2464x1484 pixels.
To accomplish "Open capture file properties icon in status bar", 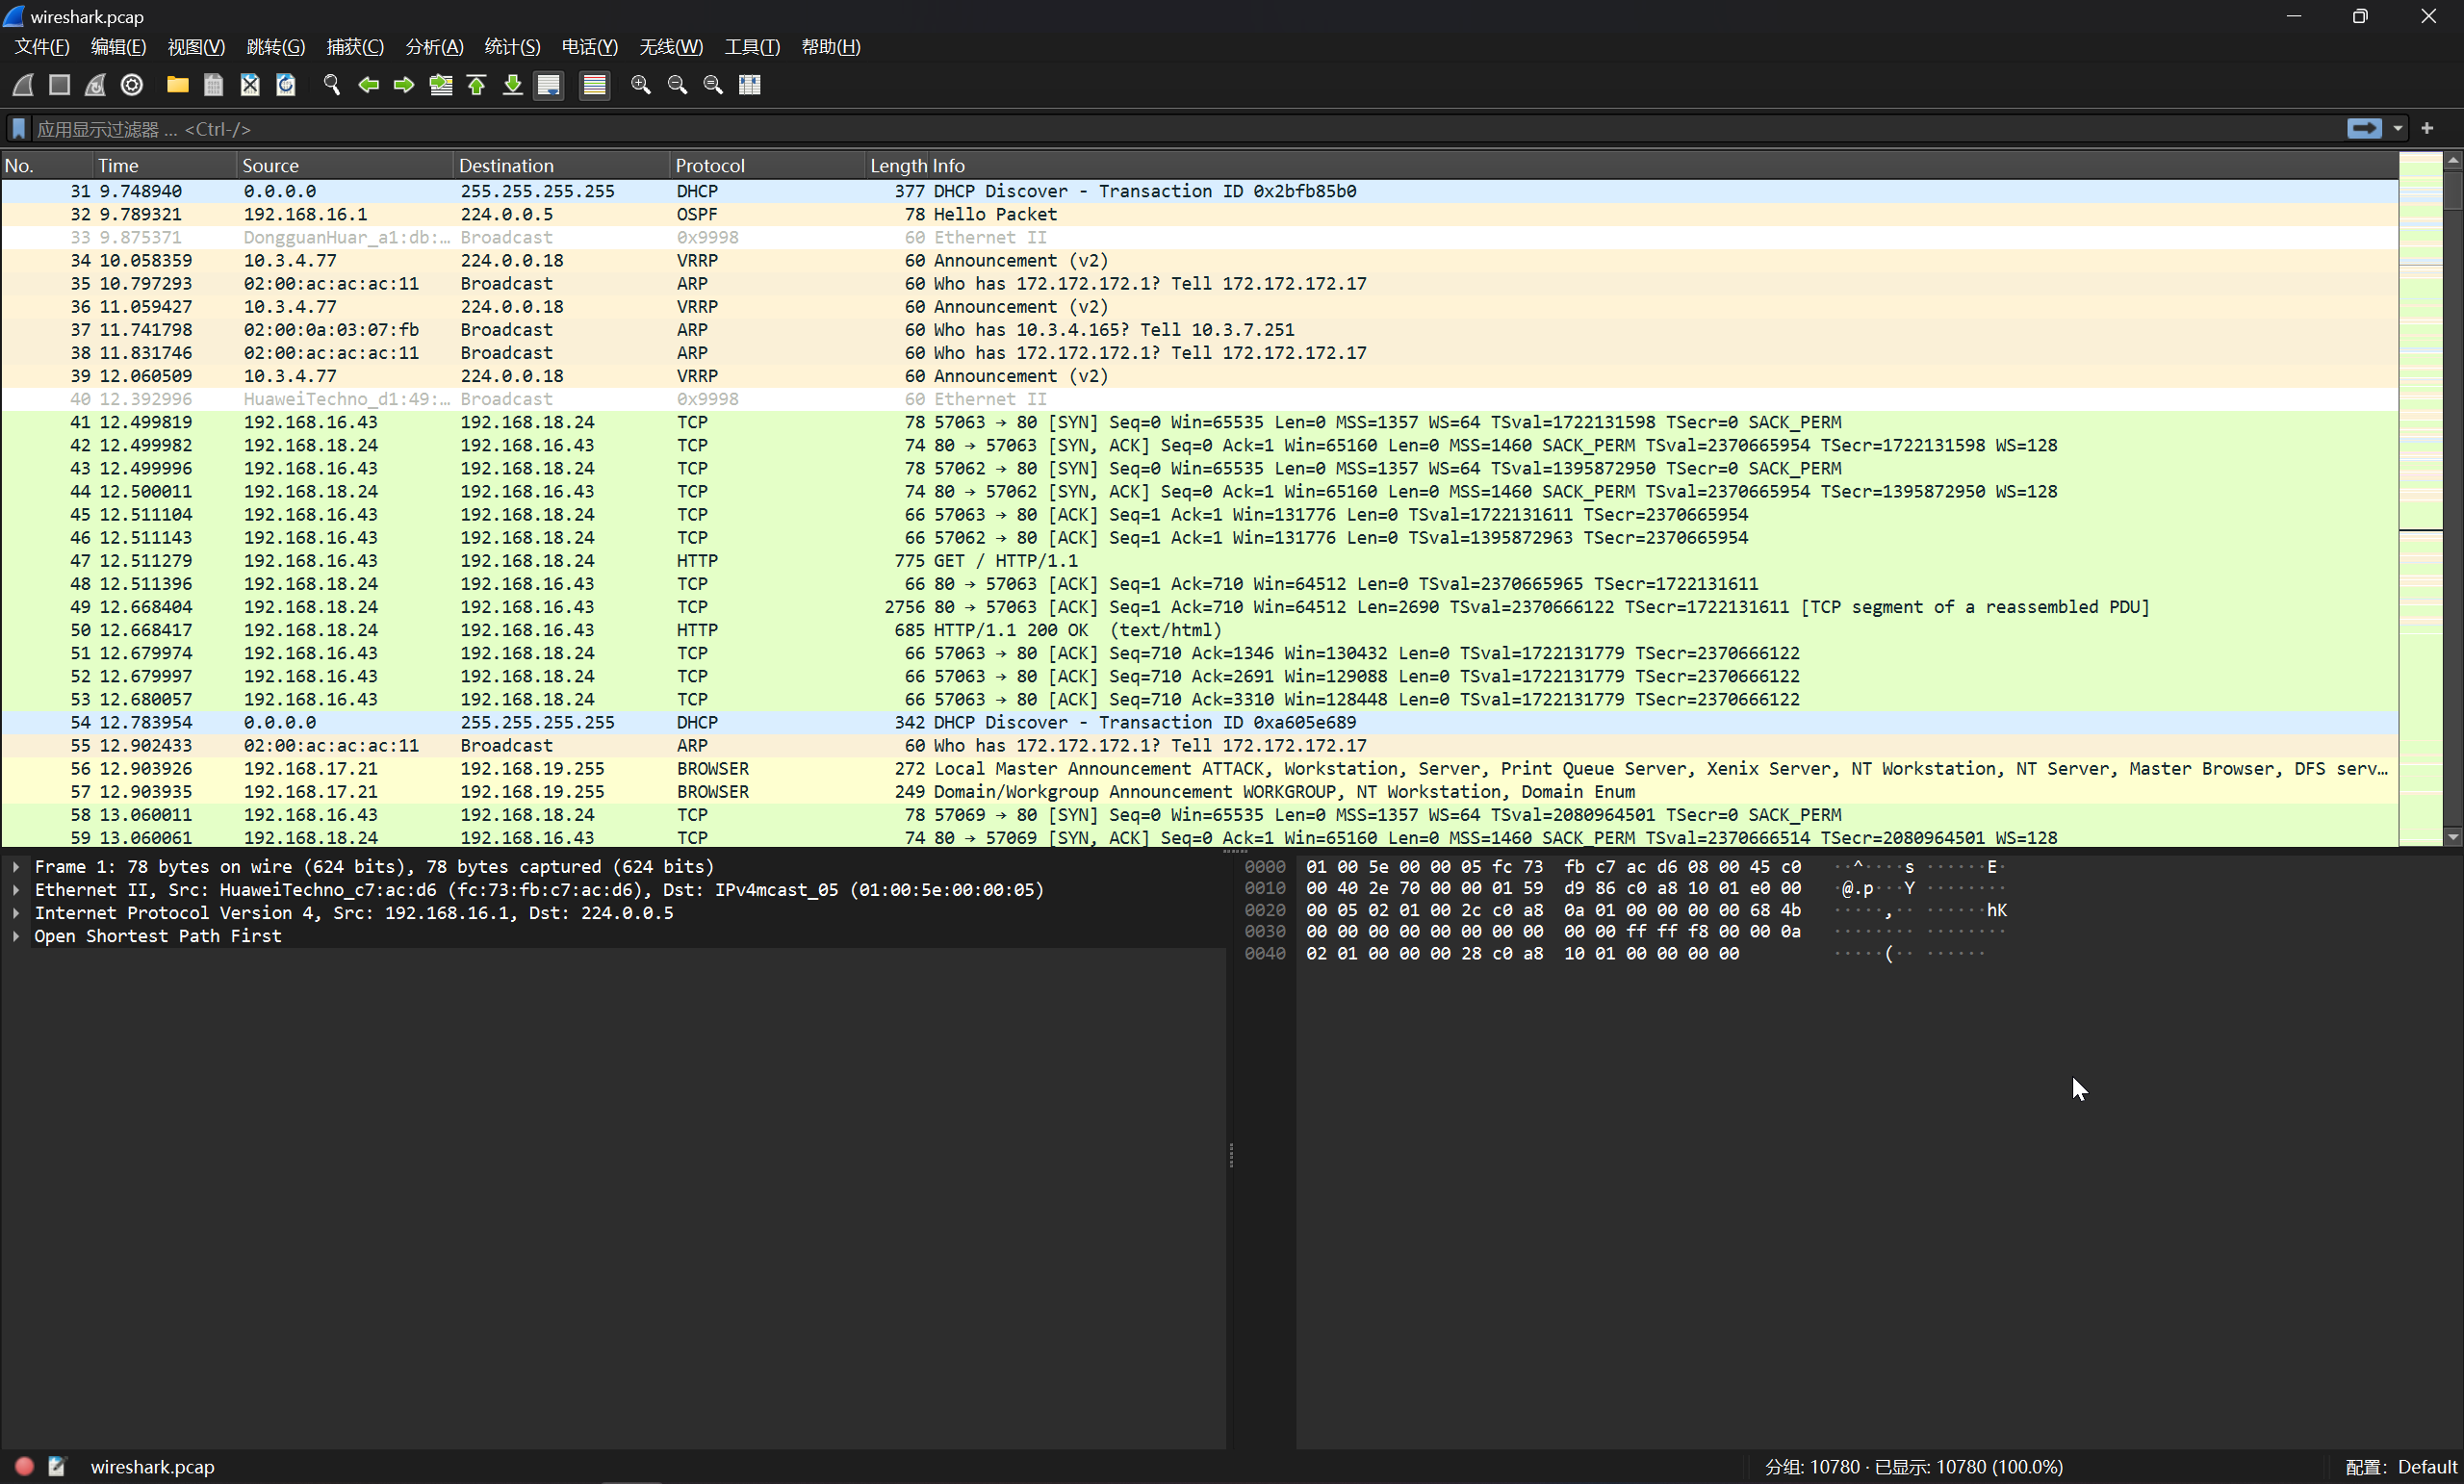I will point(57,1467).
